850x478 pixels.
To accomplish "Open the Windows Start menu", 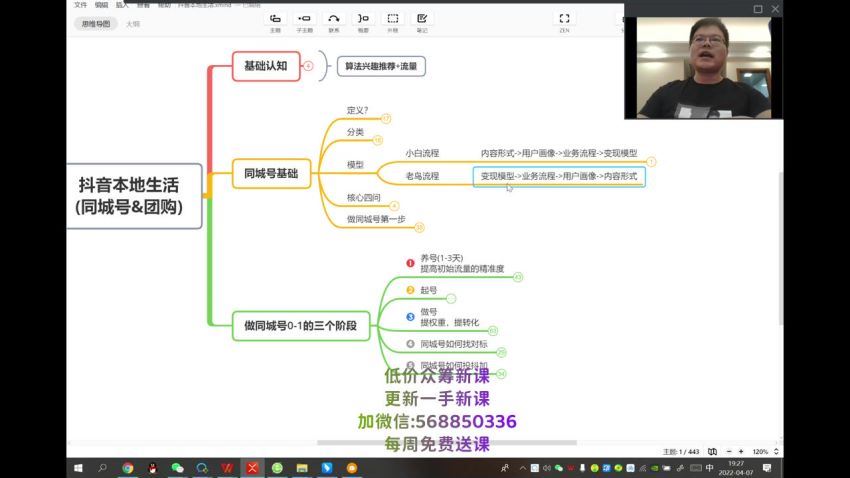I will 78,468.
